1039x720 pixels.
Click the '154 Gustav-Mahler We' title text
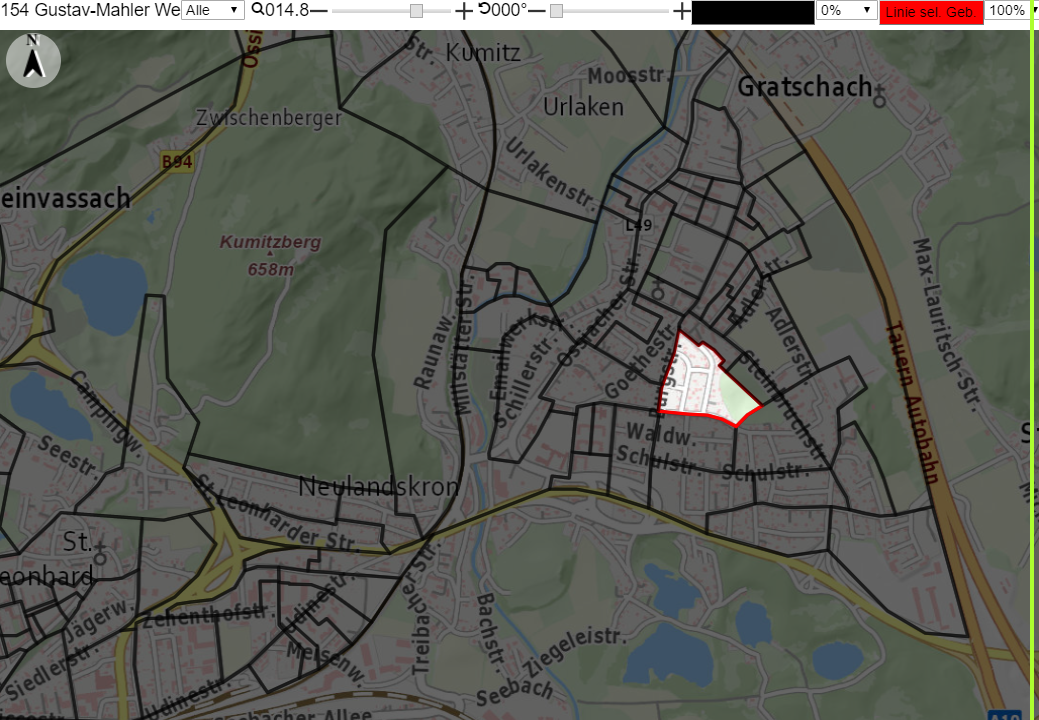coord(90,10)
